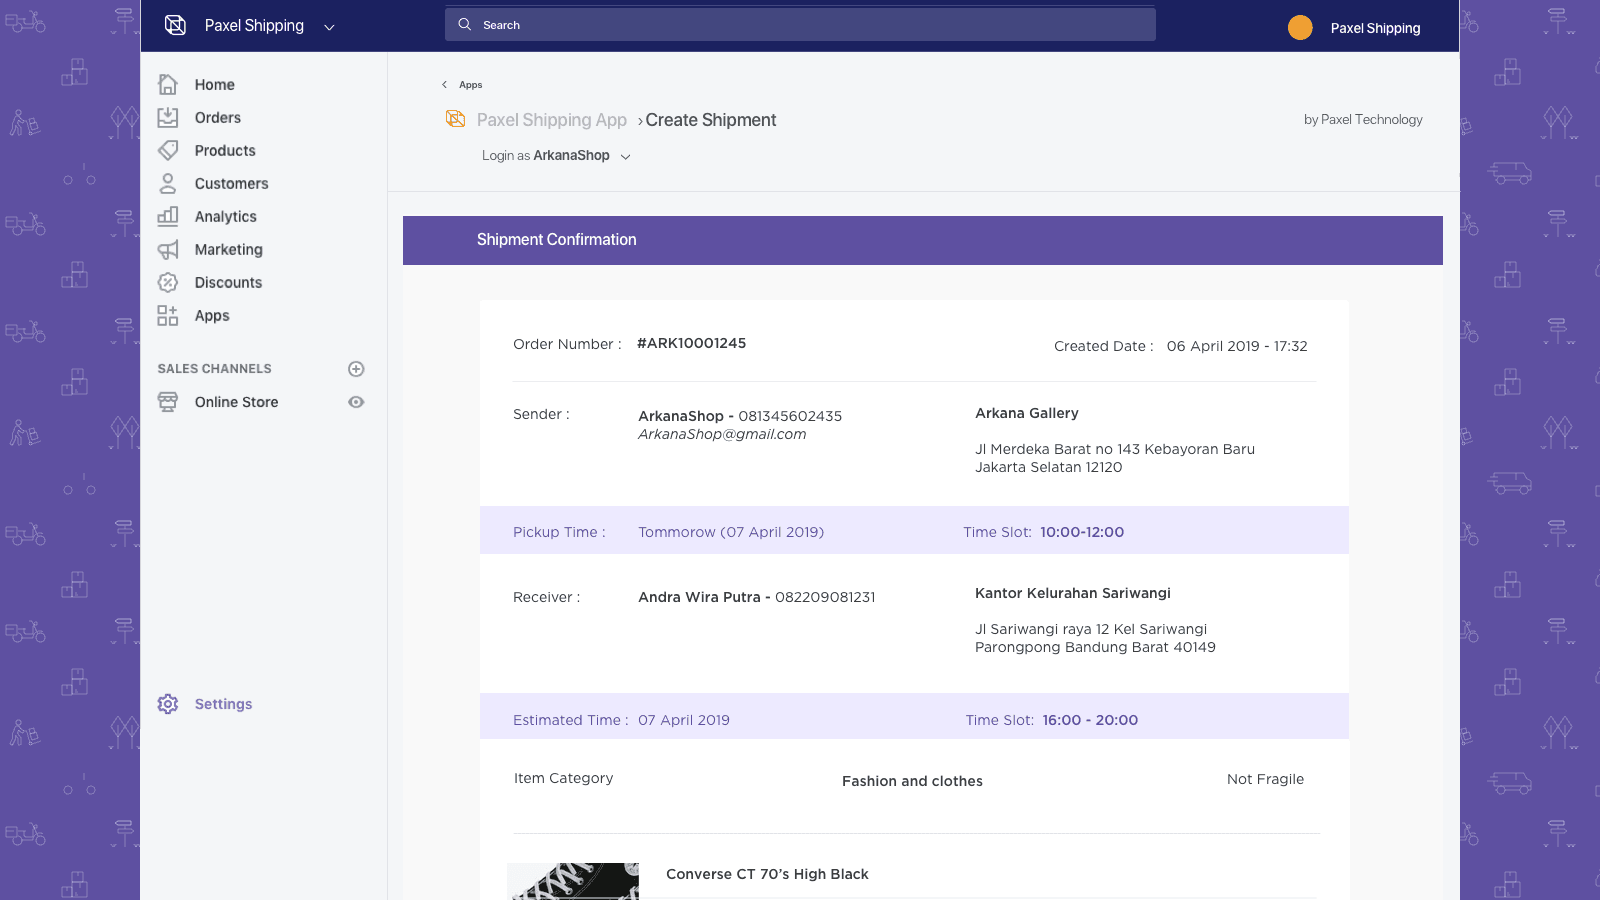Click into the Search field
The width and height of the screenshot is (1600, 900).
click(x=800, y=25)
